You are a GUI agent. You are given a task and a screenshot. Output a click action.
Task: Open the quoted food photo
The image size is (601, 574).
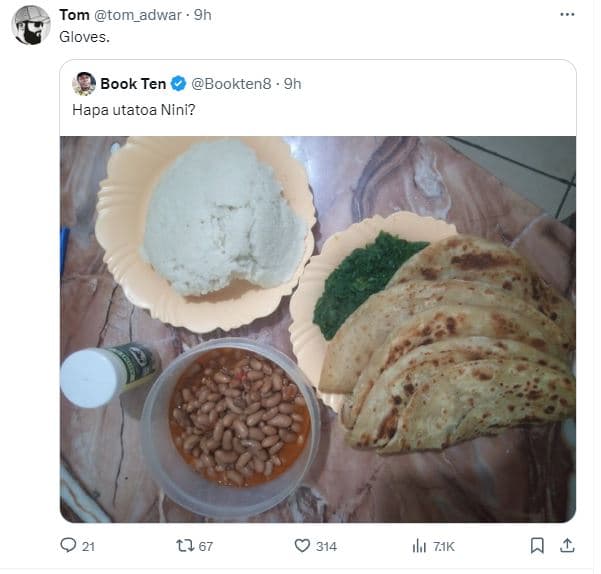pyautogui.click(x=318, y=329)
